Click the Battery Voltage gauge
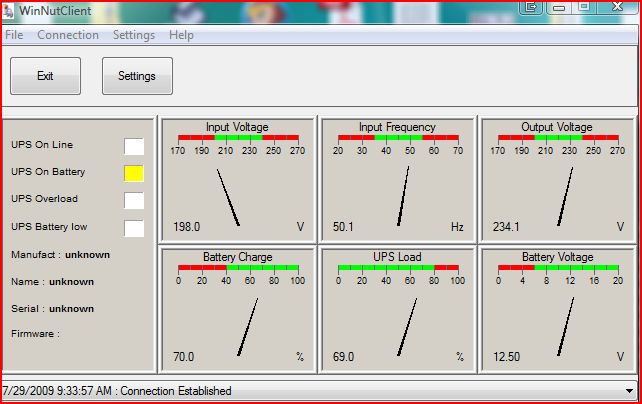The height and width of the screenshot is (404, 642). click(557, 308)
